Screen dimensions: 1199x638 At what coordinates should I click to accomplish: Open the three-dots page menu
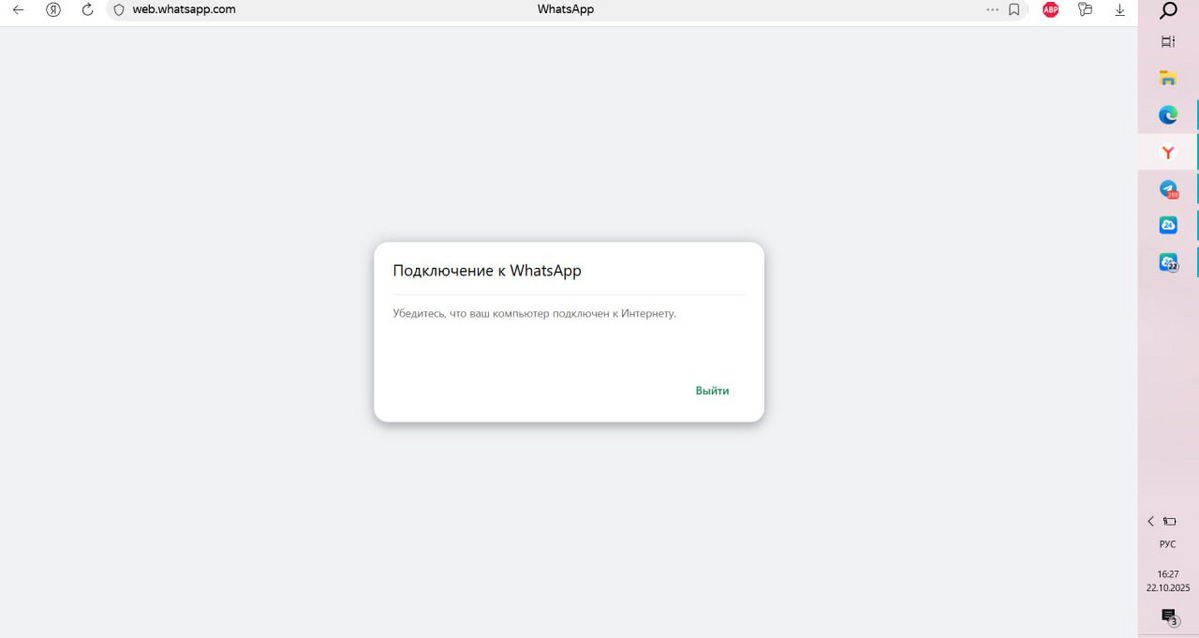coord(992,10)
